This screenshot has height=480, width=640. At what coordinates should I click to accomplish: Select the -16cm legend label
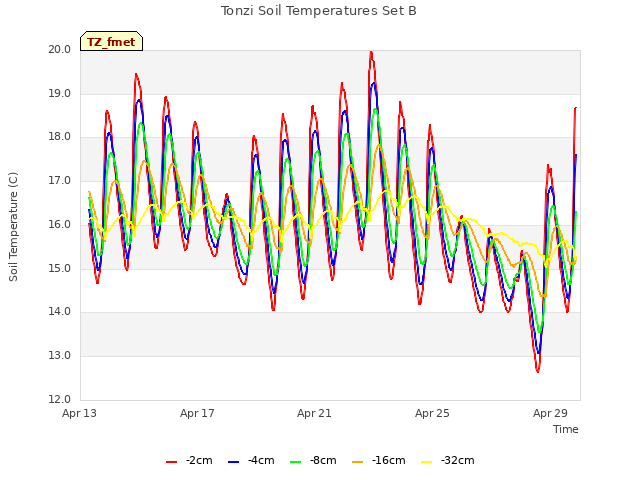pyautogui.click(x=389, y=460)
